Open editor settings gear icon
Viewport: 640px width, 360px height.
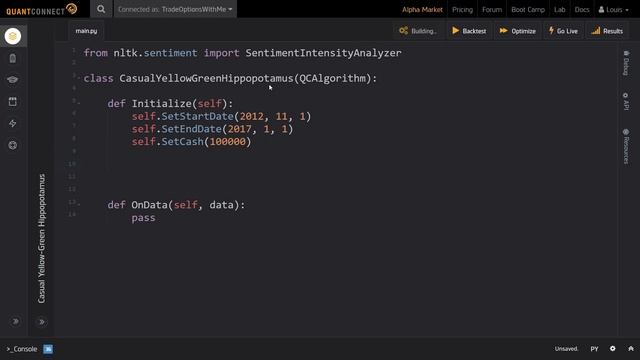[613, 349]
